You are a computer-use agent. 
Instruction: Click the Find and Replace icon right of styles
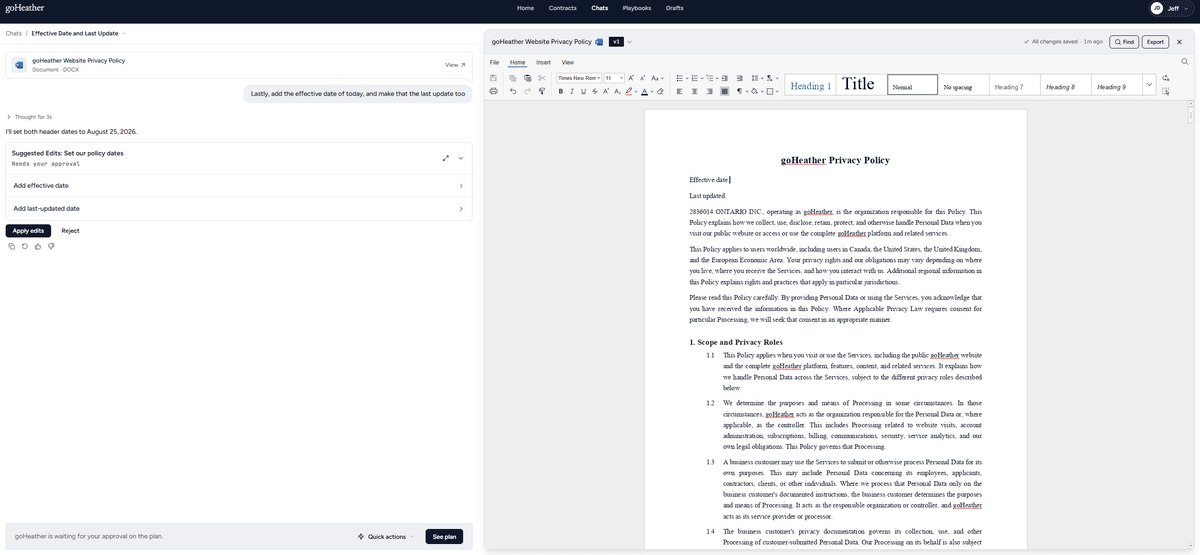pyautogui.click(x=1166, y=78)
